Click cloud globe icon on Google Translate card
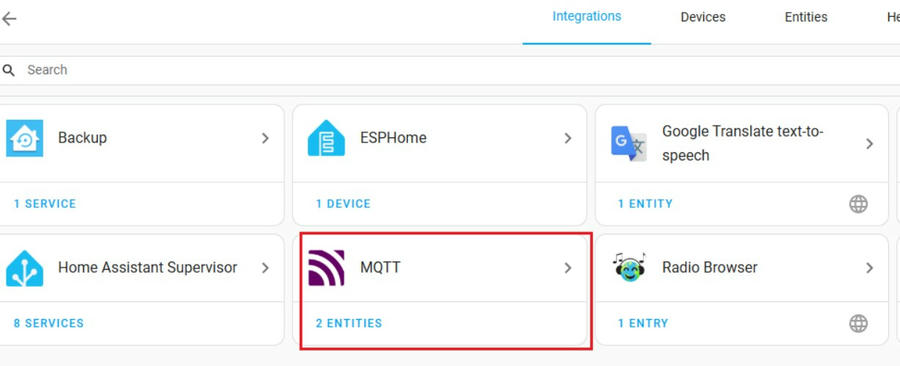Image resolution: width=900 pixels, height=366 pixels. pos(858,204)
